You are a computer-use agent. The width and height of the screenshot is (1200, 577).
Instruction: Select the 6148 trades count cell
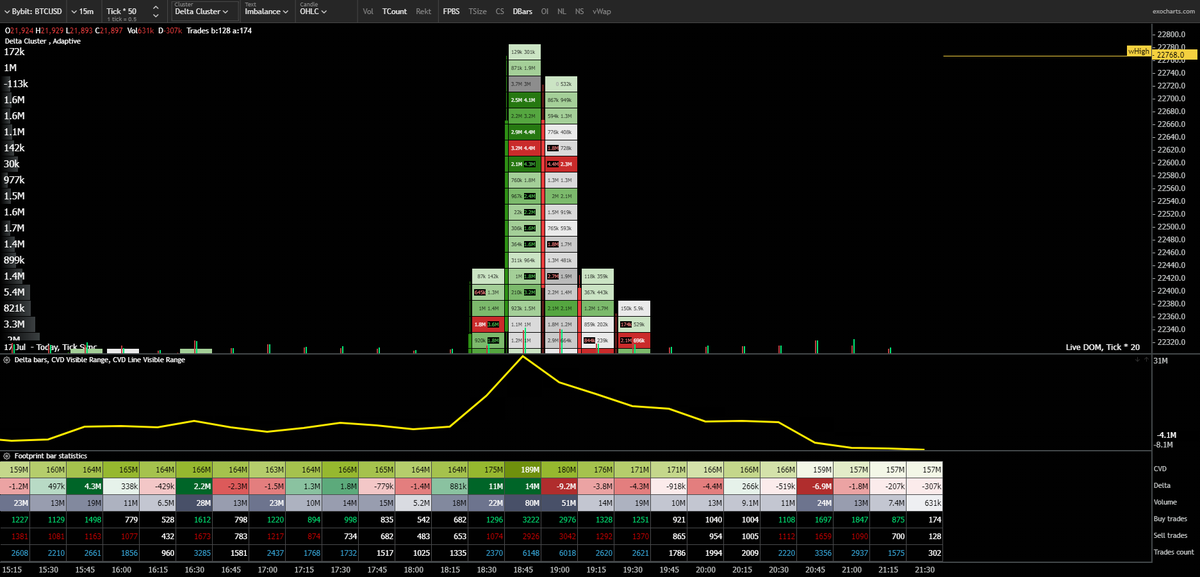523,552
